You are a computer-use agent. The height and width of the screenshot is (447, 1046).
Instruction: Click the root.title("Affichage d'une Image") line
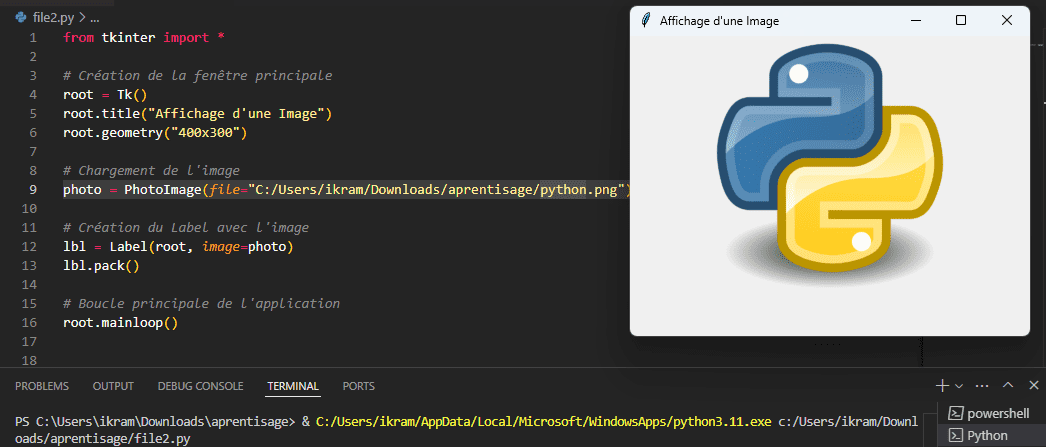[x=197, y=114]
